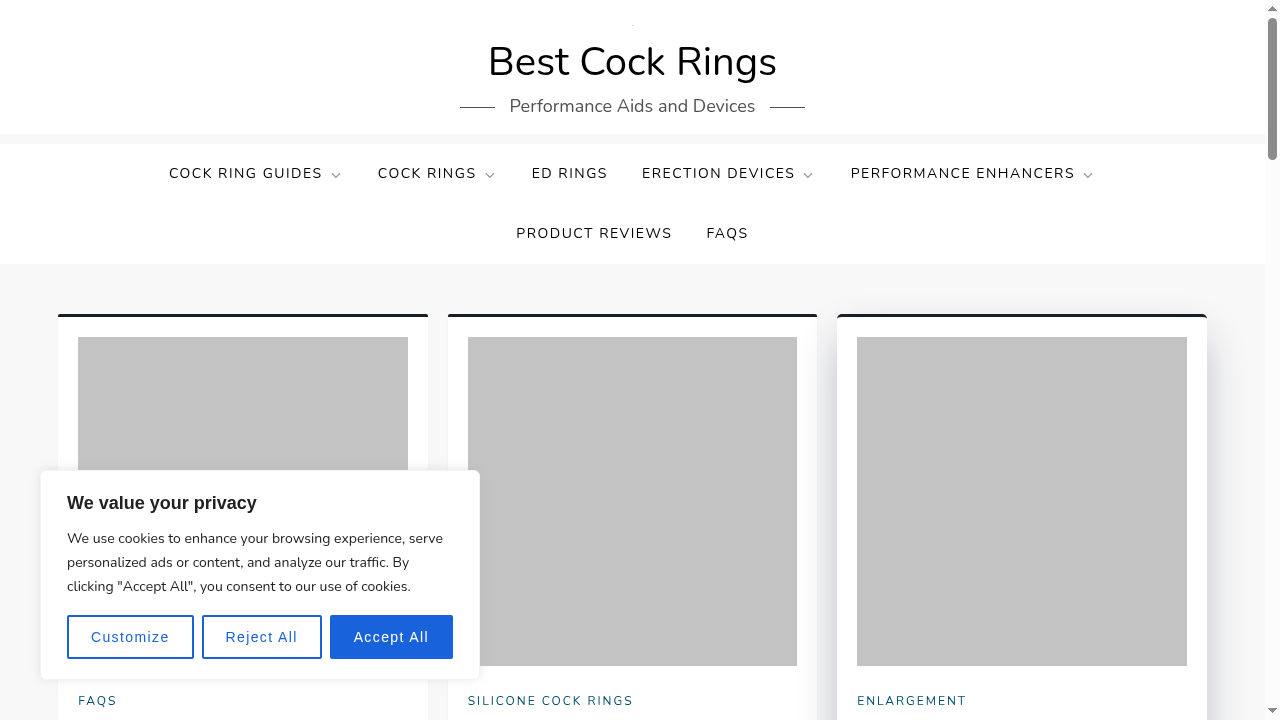Expand the COCK RINGS dropdown
Image resolution: width=1280 pixels, height=720 pixels.
tap(427, 173)
